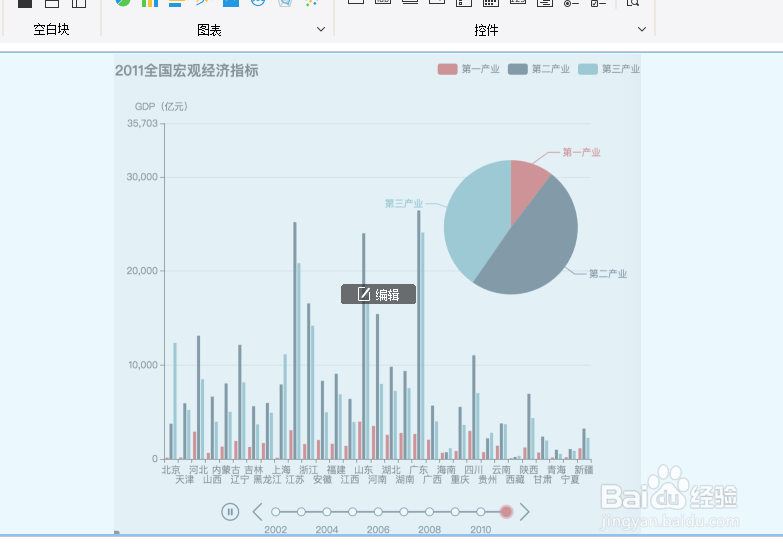Click the 内蒙古 x-axis label

coord(226,470)
